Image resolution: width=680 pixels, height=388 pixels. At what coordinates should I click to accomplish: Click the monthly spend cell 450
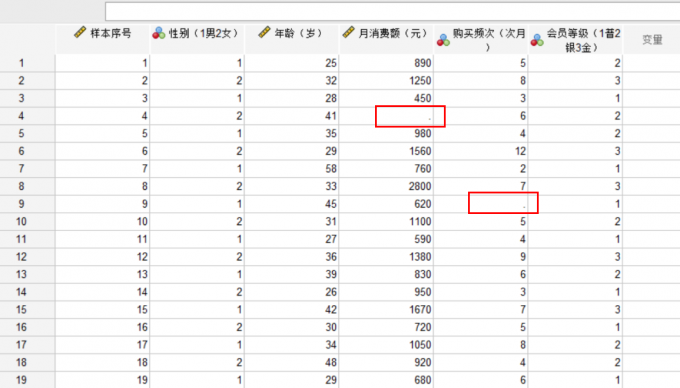[x=386, y=98]
